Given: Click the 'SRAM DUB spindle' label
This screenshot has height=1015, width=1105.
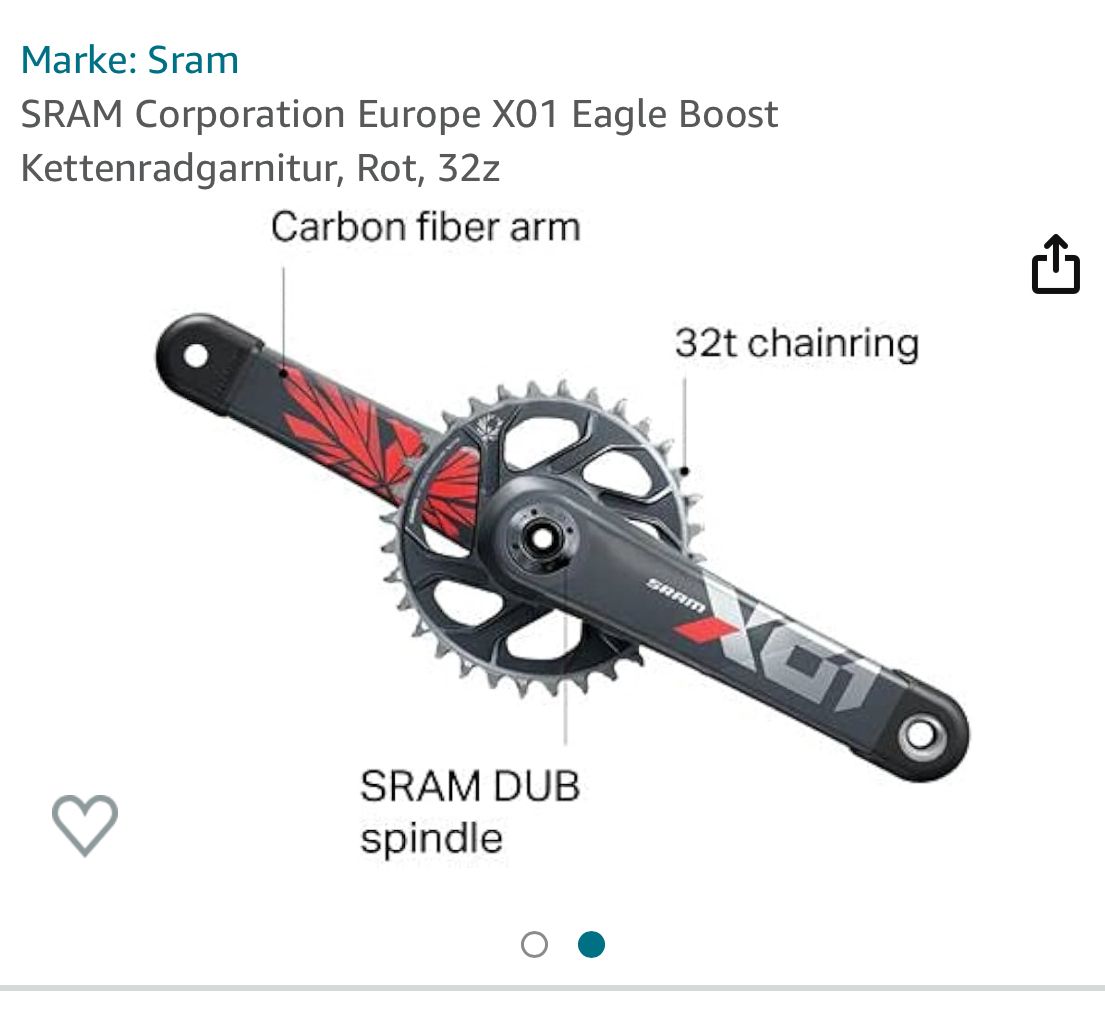Looking at the screenshot, I should coord(470,811).
